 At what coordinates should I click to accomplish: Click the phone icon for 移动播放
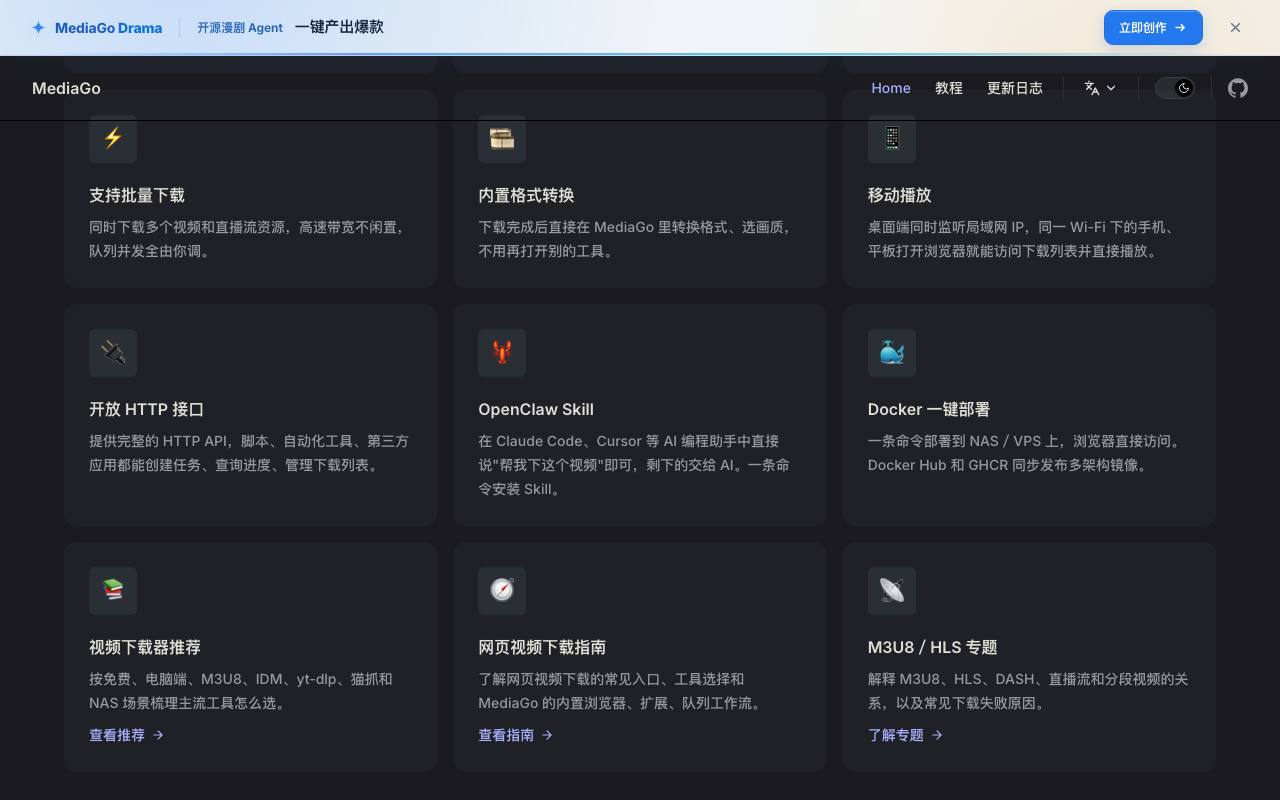[x=892, y=138]
